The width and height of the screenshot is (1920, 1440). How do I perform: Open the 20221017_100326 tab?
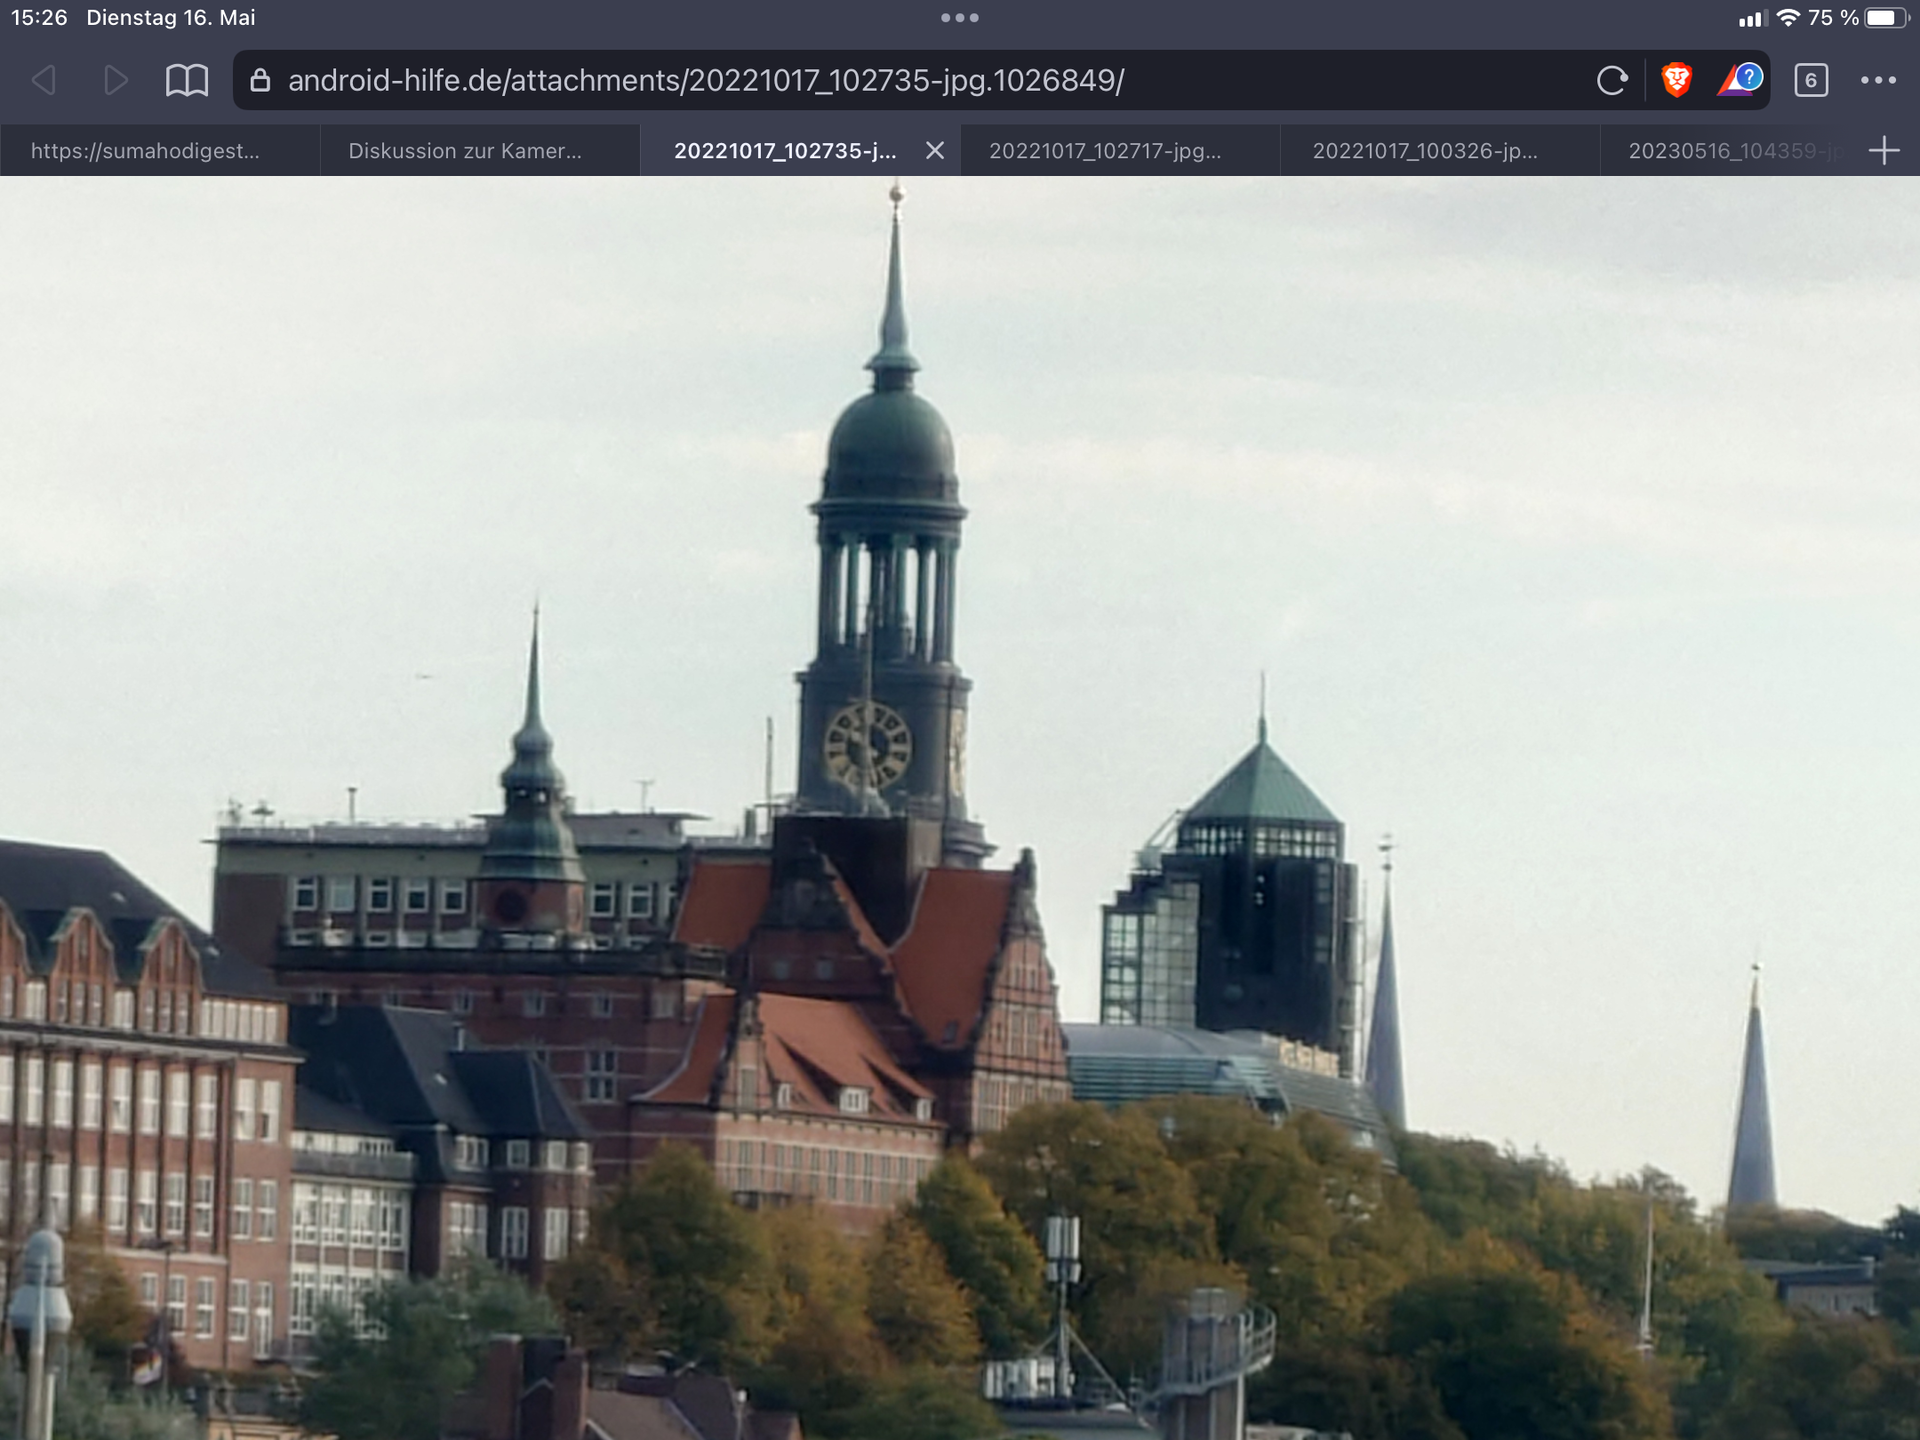[1425, 151]
